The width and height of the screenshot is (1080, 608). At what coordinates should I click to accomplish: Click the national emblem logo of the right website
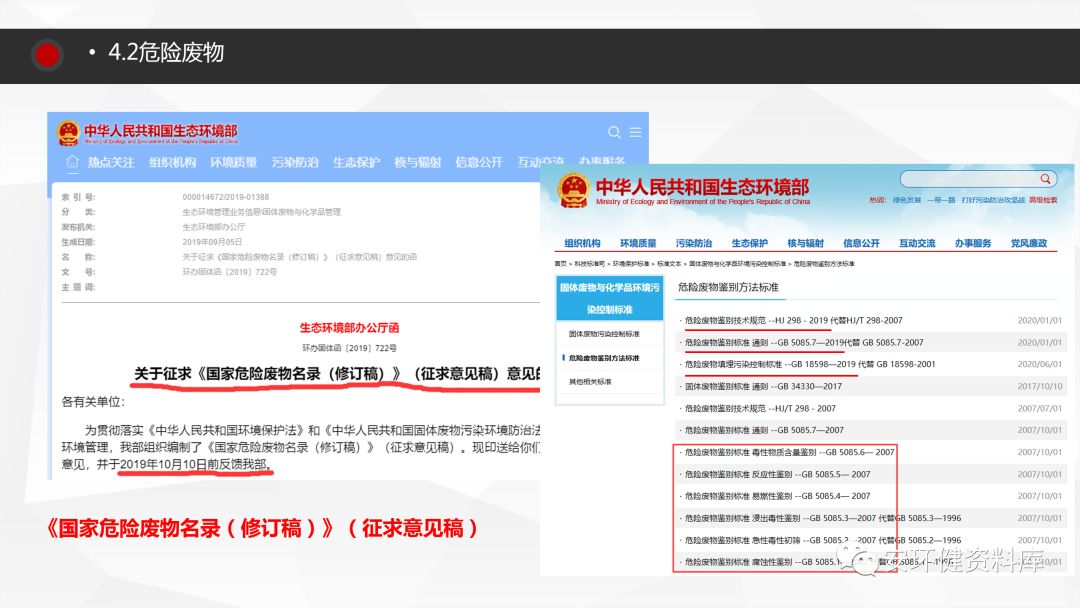[x=574, y=190]
